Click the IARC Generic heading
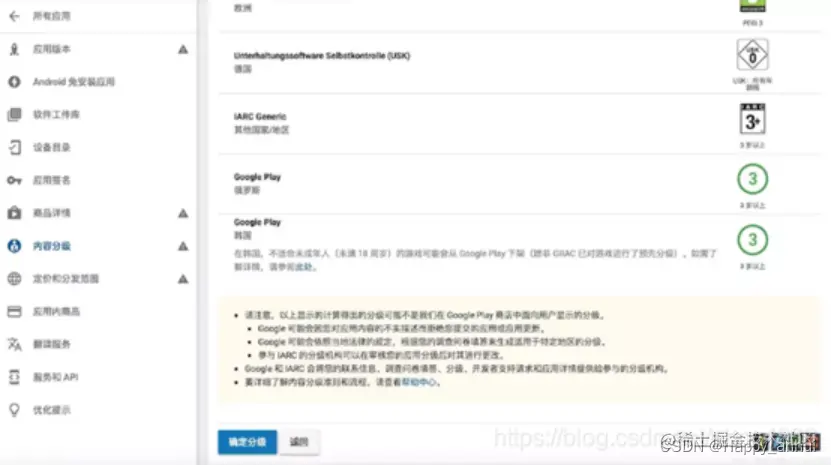The image size is (831, 465). tap(260, 116)
